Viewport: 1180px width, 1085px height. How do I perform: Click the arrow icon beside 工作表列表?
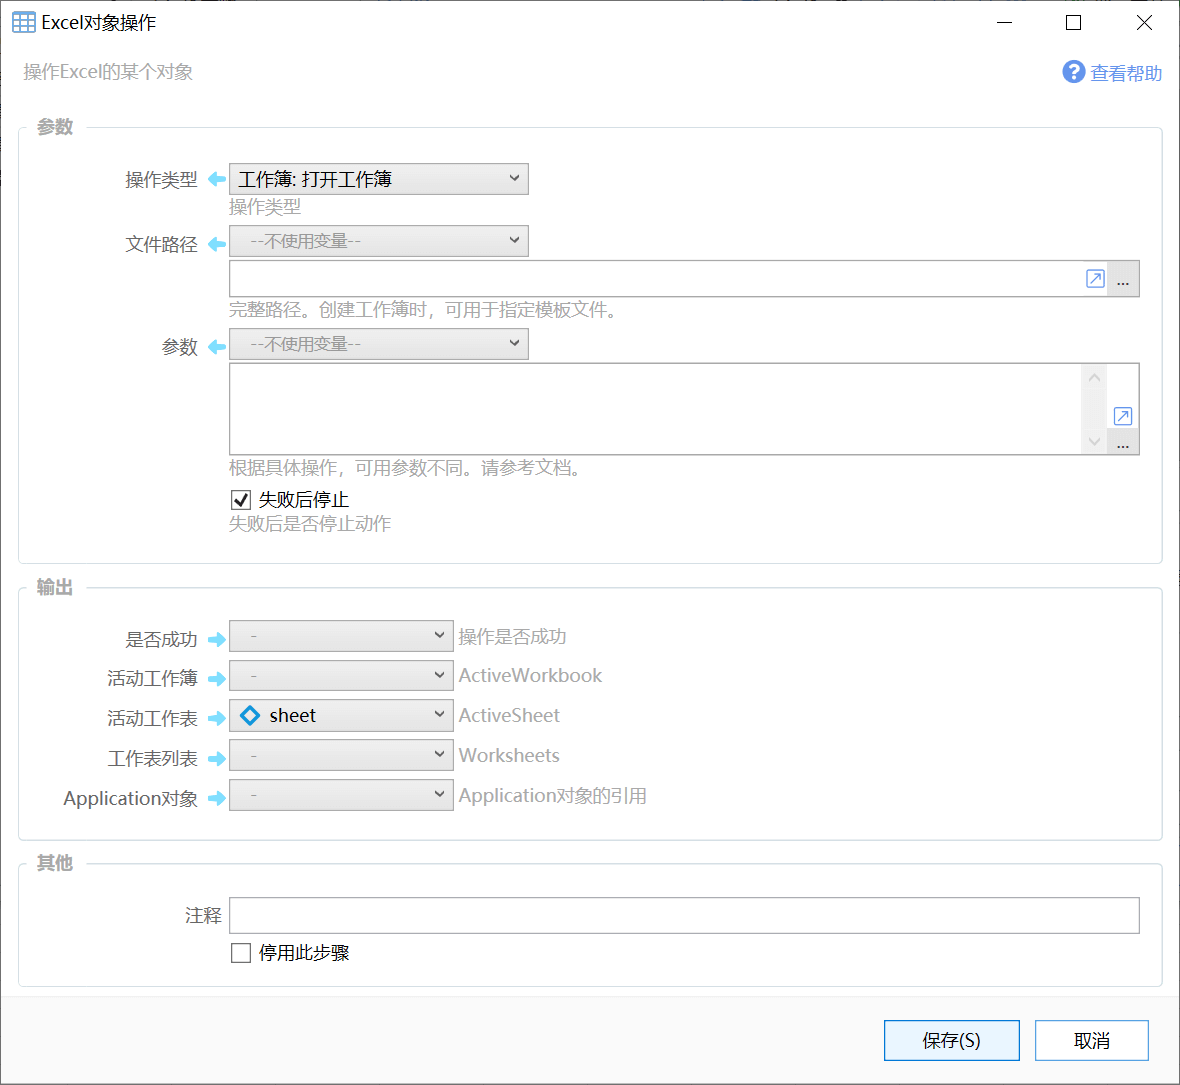tap(217, 758)
